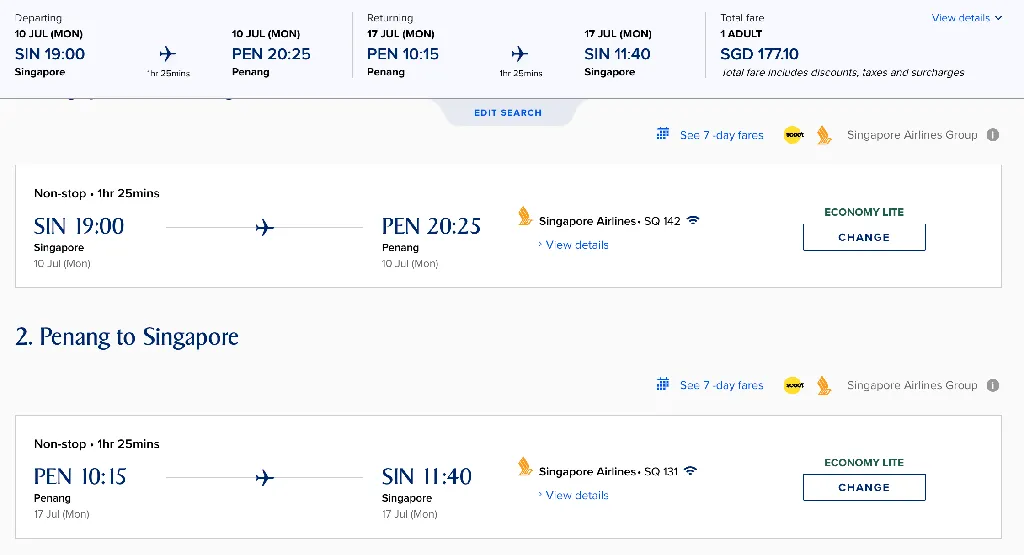Change the SIN to PEN flight selection
The height and width of the screenshot is (555, 1024).
(x=864, y=237)
